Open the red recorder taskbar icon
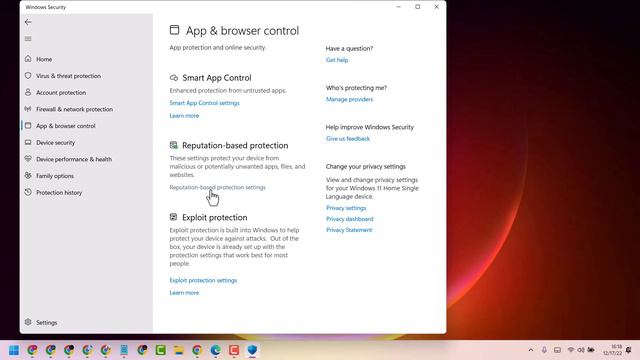 (x=234, y=350)
